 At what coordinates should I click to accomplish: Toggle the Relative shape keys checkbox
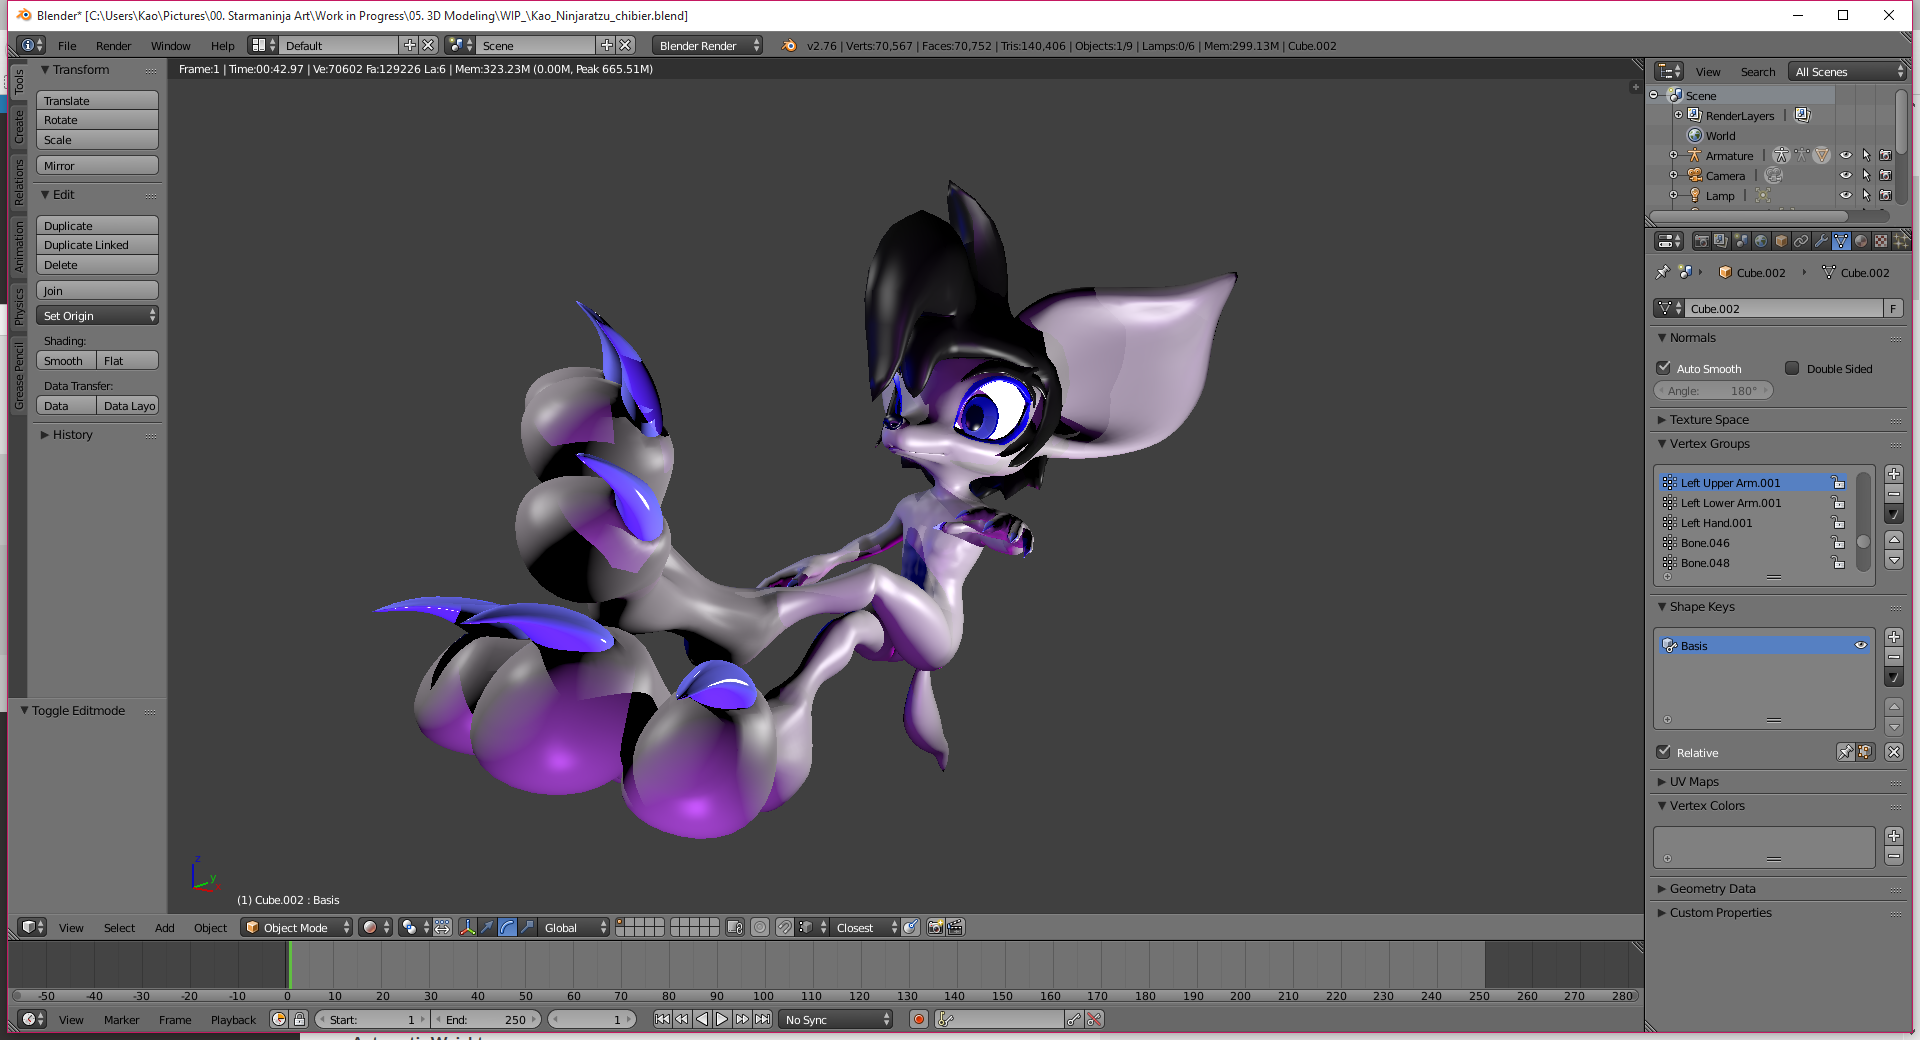coord(1664,752)
